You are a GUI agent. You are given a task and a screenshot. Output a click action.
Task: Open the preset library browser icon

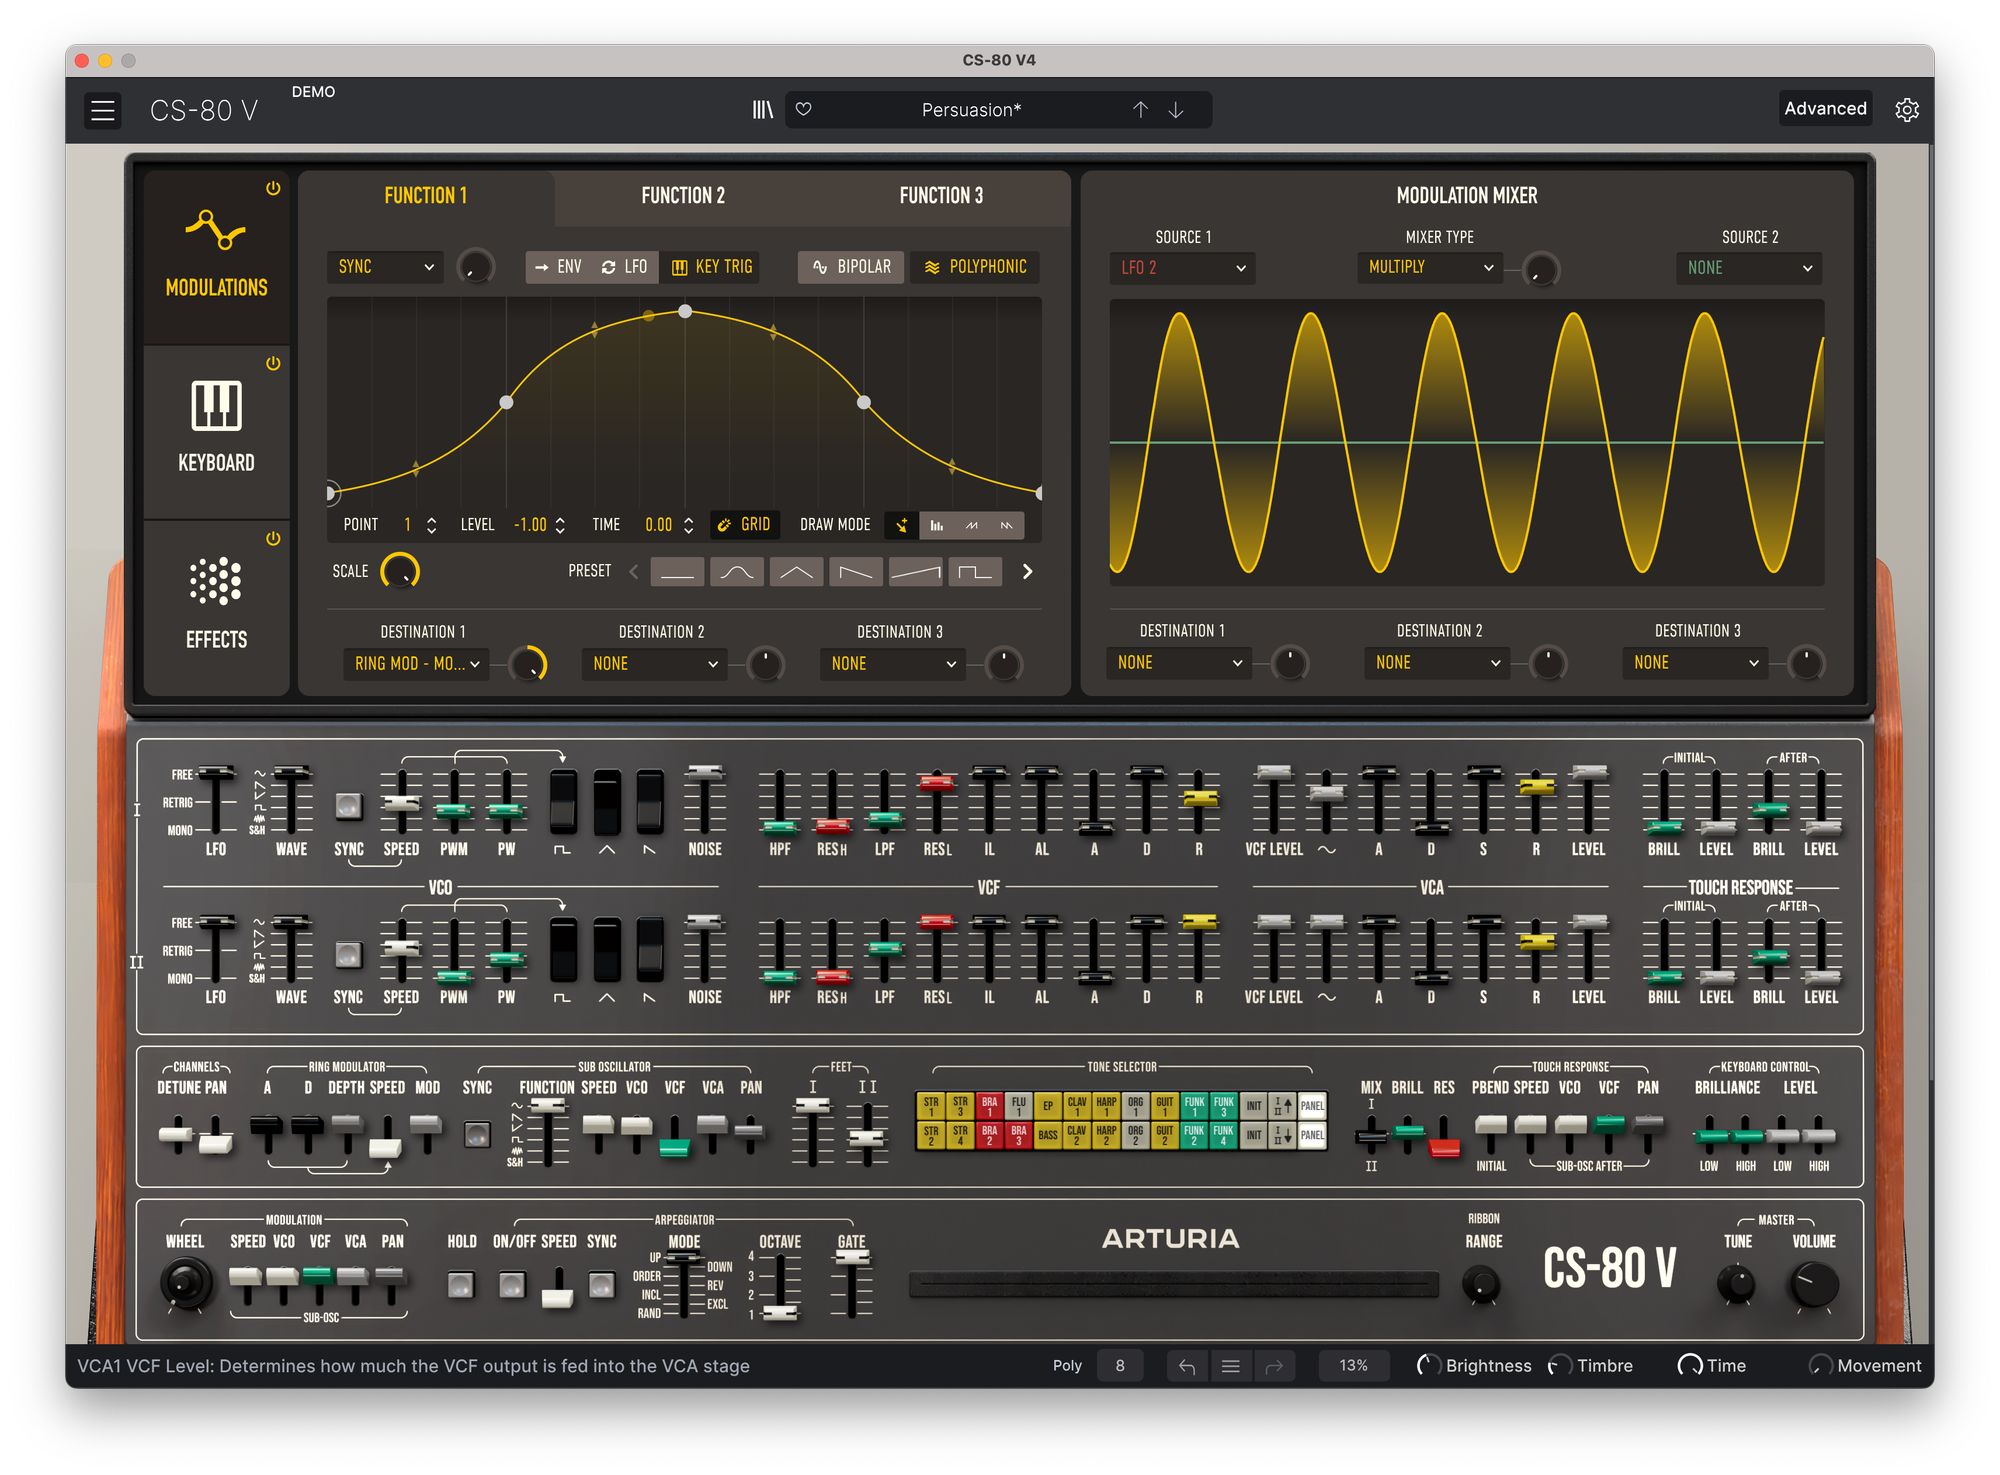click(x=762, y=110)
